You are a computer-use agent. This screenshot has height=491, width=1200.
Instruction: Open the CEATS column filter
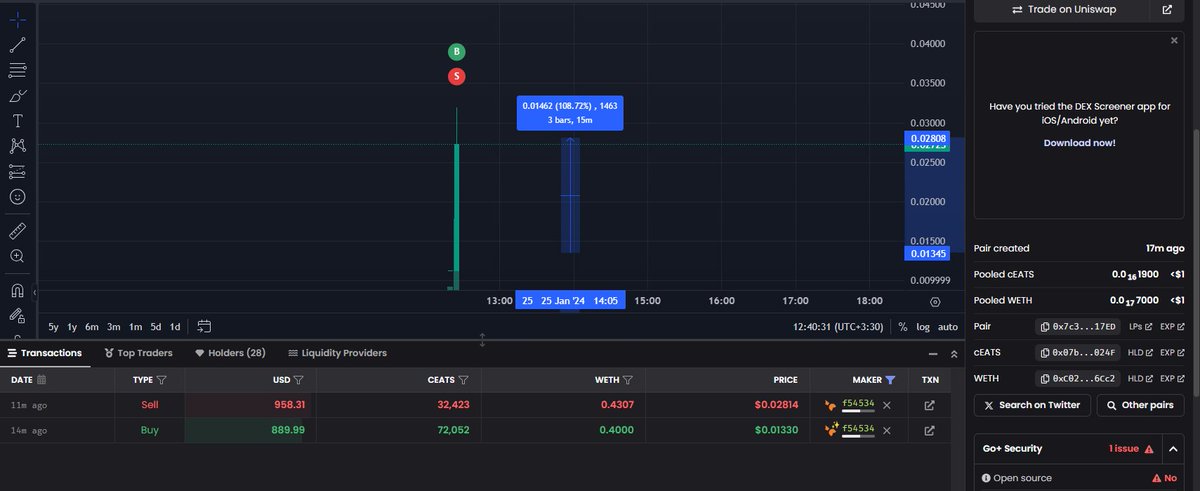[464, 380]
